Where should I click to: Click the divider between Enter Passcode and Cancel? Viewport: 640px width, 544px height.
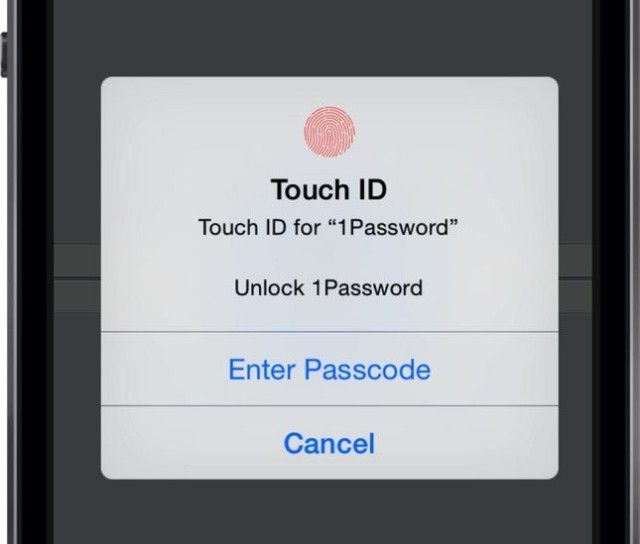click(x=329, y=406)
